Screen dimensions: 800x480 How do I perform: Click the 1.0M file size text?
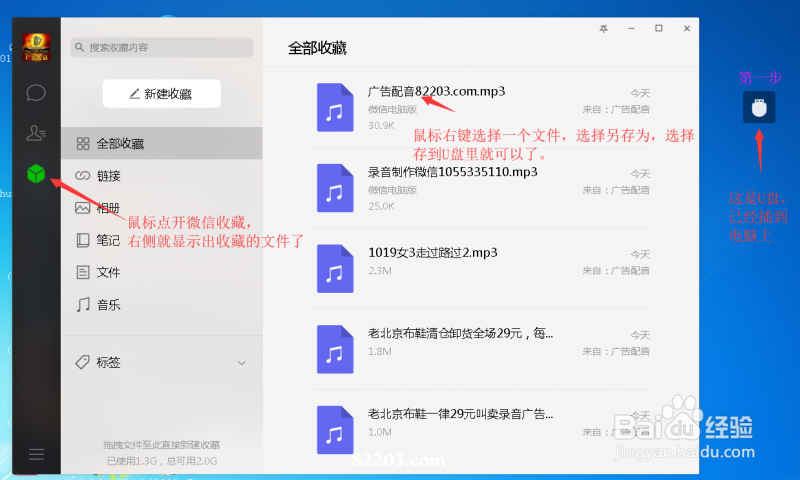click(380, 432)
